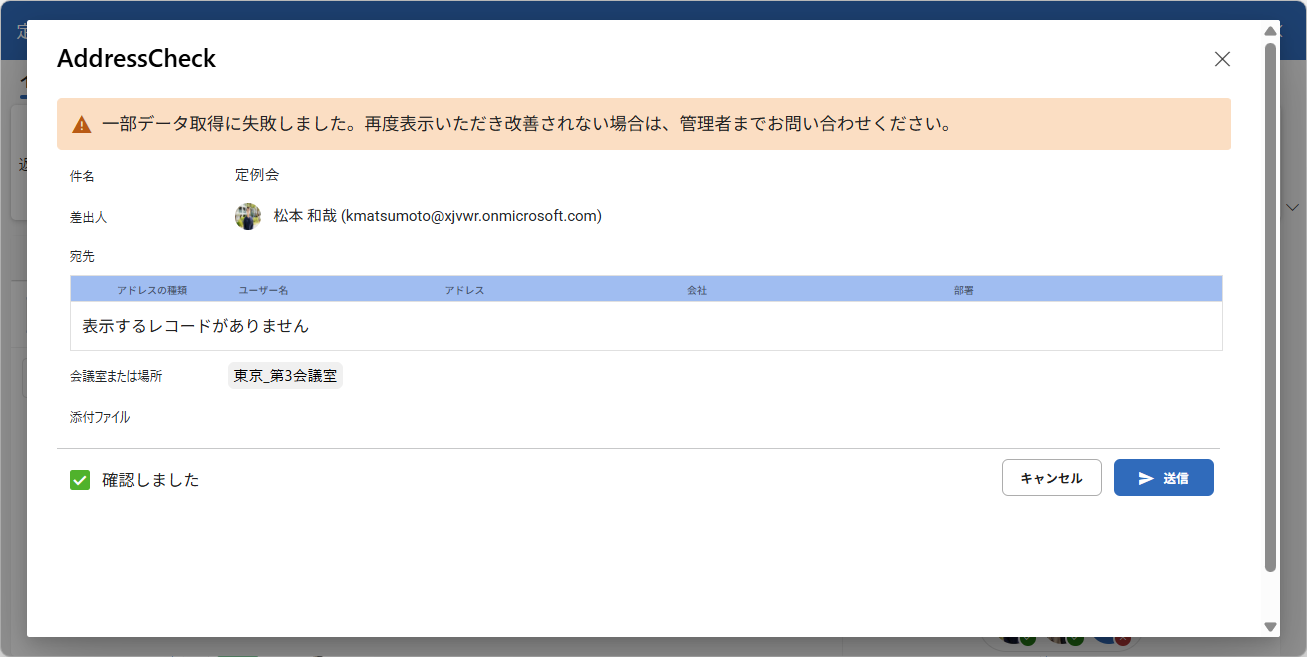
Task: Click the dialog vertical scrollbar thumb
Action: [x=1271, y=307]
